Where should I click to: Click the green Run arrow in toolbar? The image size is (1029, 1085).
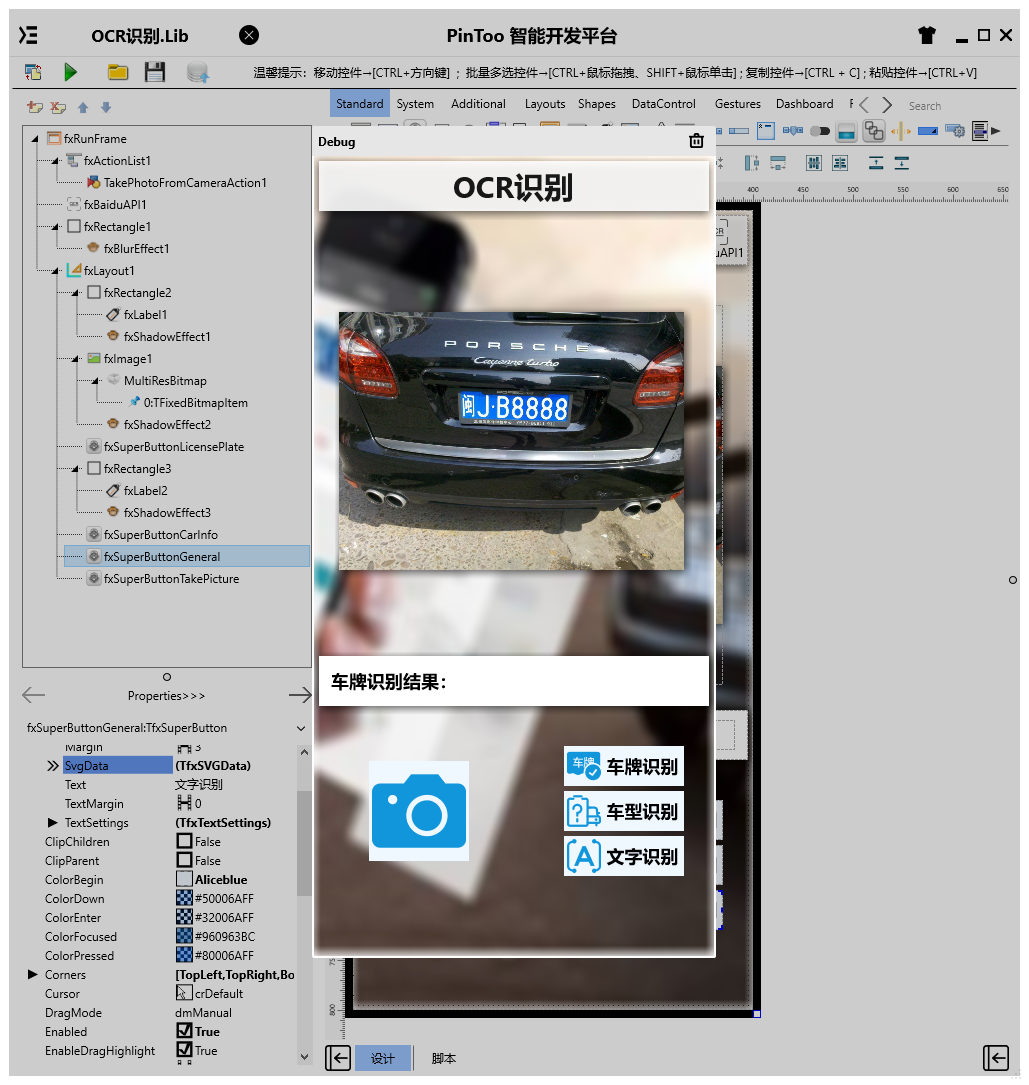(x=70, y=72)
